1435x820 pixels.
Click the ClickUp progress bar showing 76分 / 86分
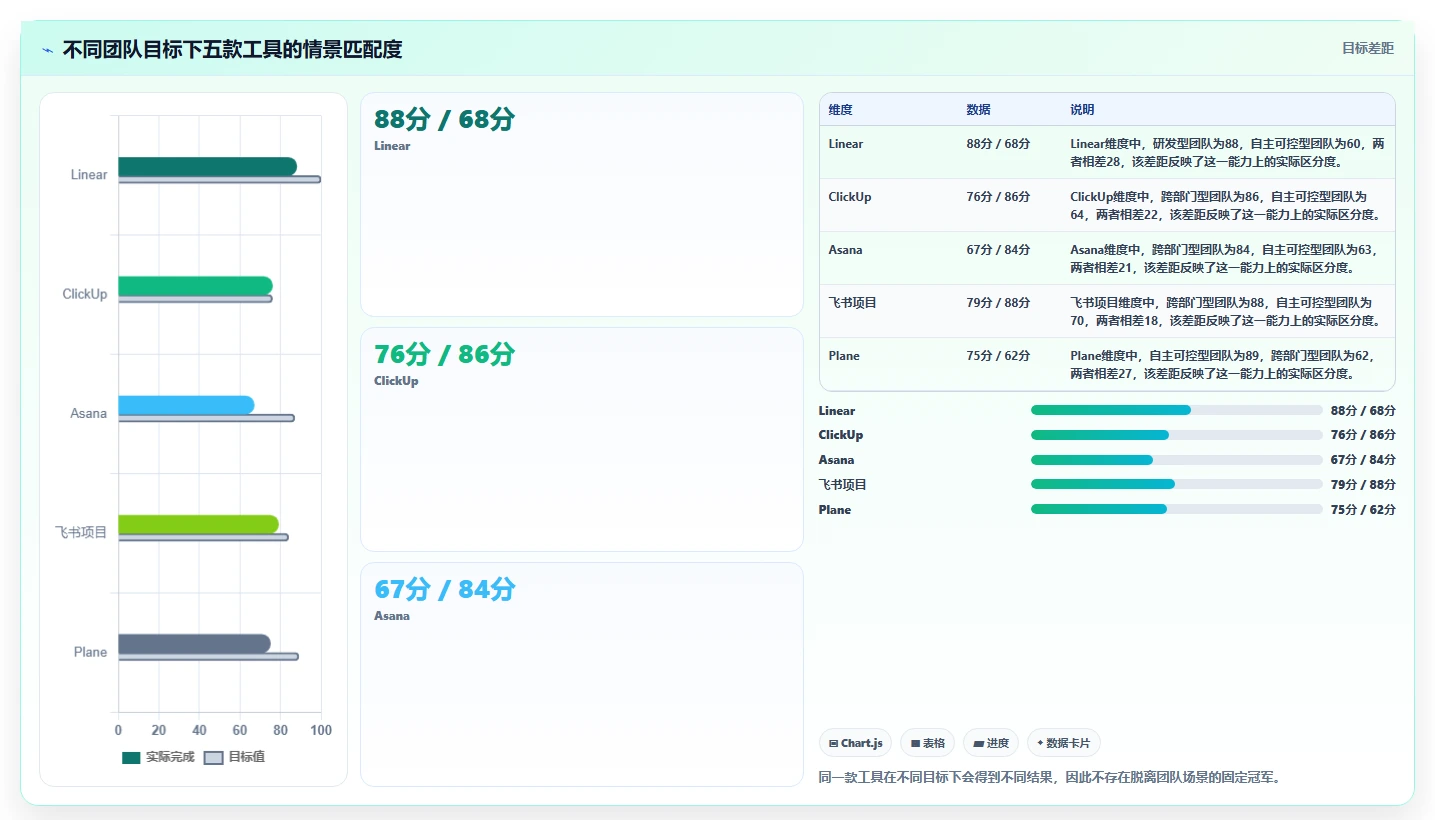pos(1177,435)
